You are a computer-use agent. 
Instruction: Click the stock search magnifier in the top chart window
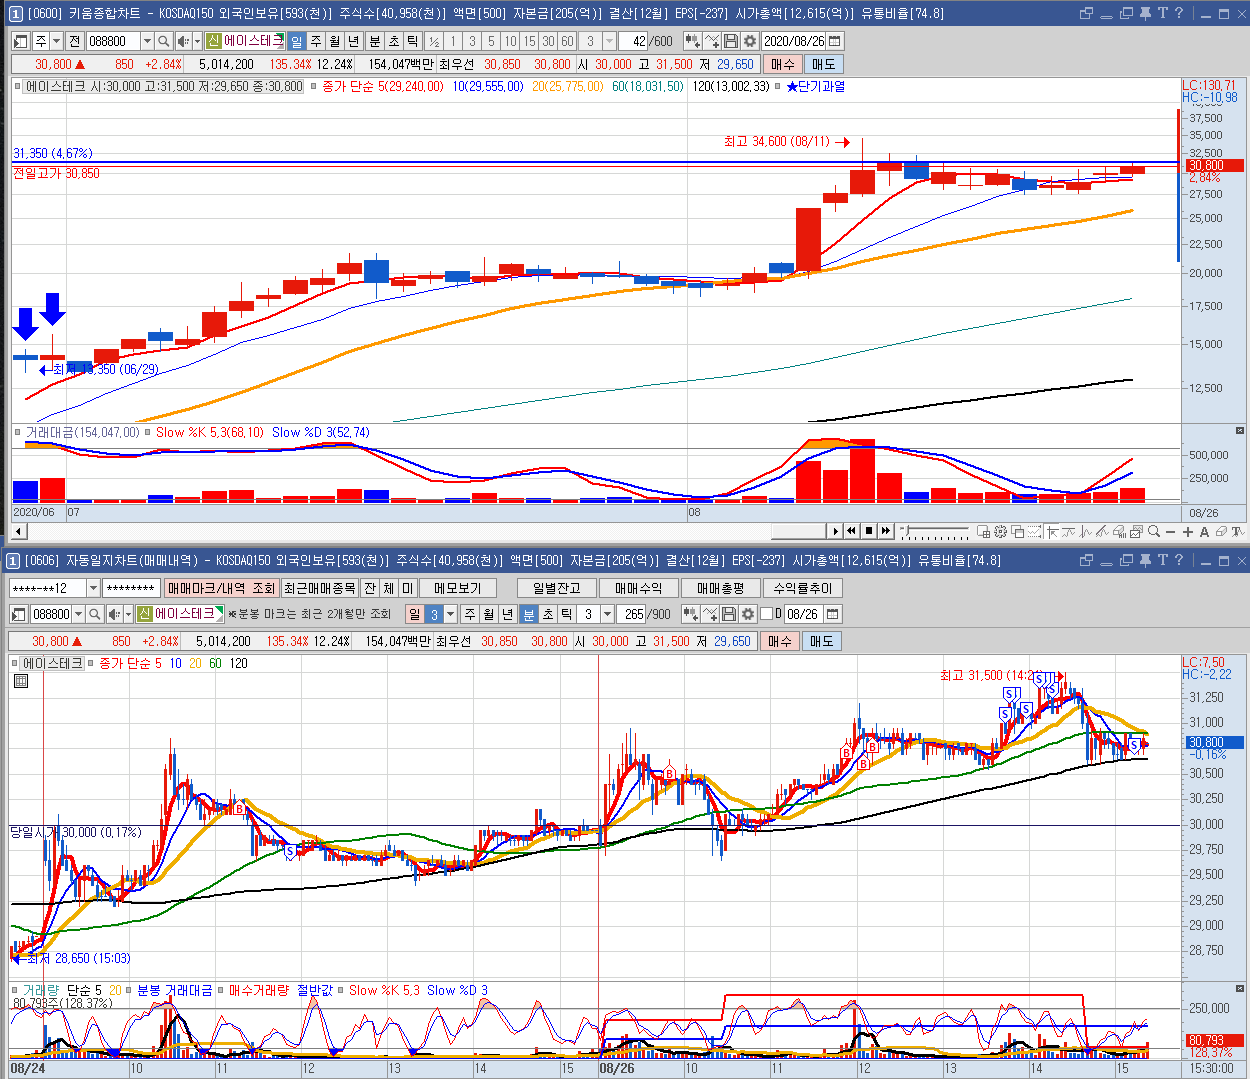click(163, 41)
